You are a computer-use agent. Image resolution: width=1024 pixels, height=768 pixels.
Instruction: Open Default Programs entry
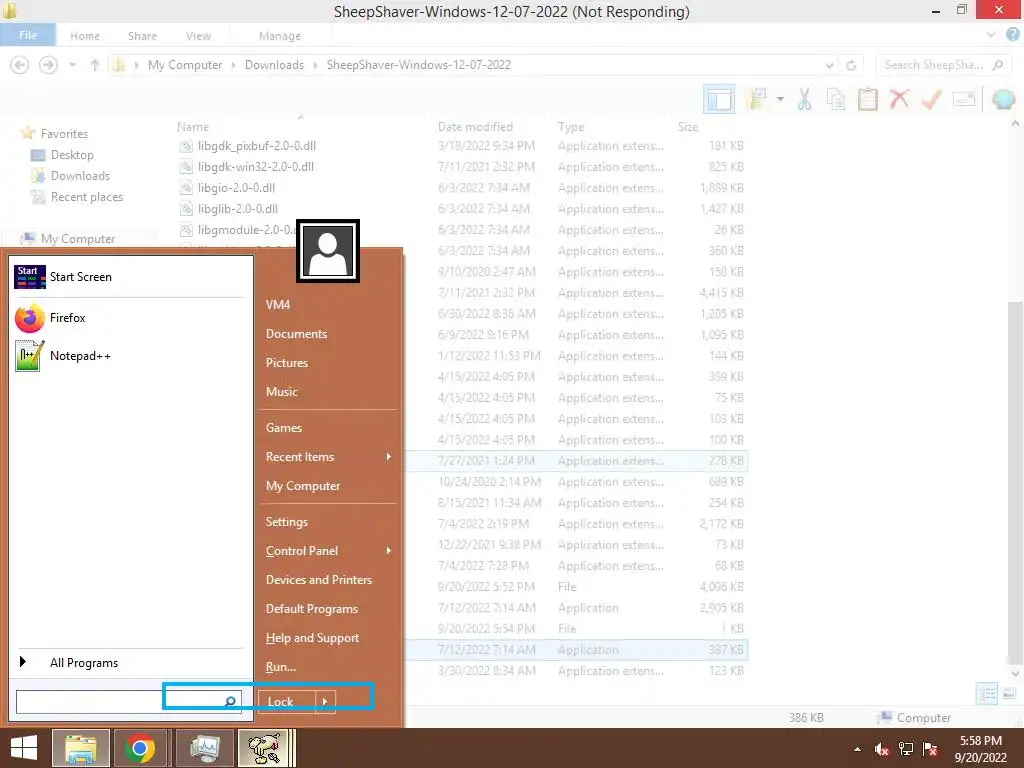click(x=312, y=609)
